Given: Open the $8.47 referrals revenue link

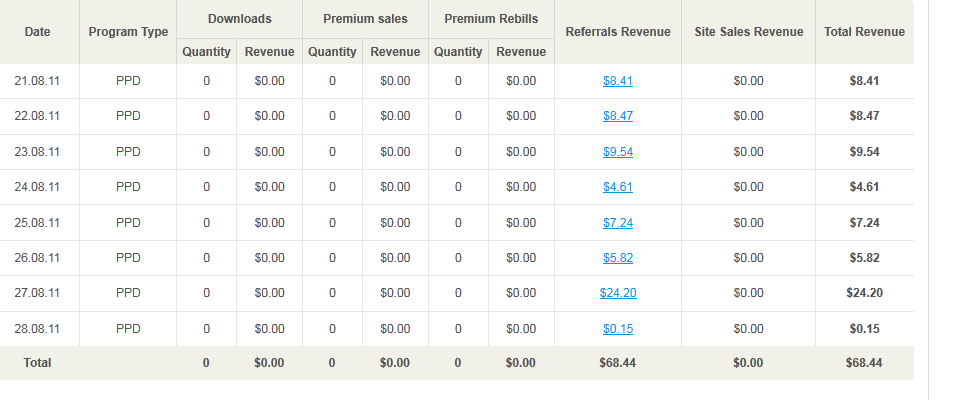Looking at the screenshot, I should [x=617, y=116].
